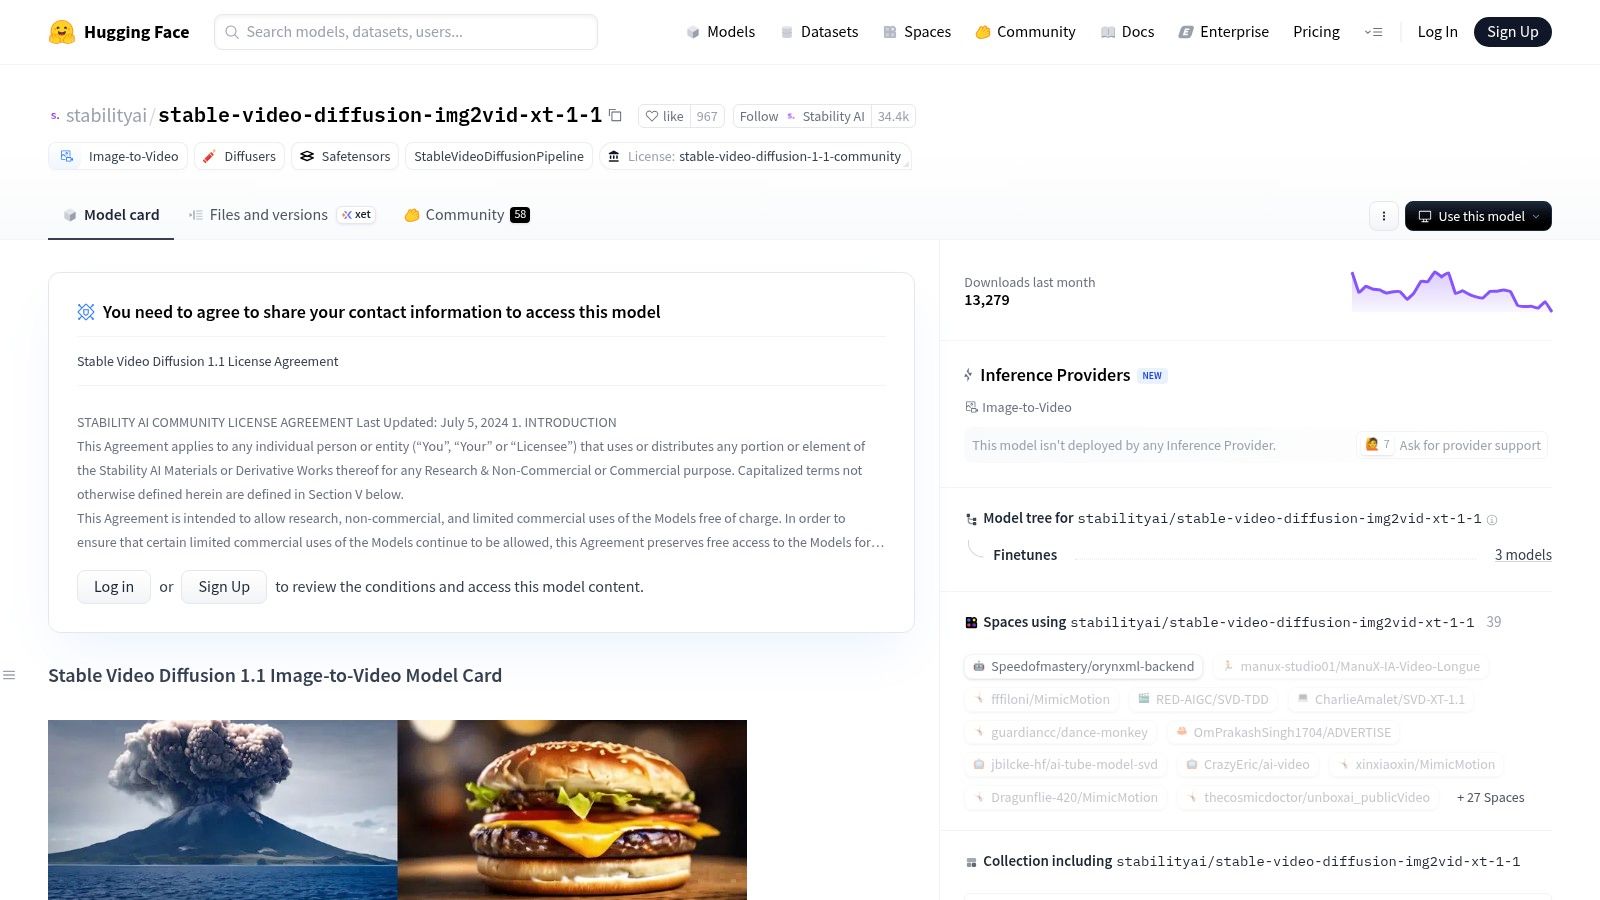
Task: Expand the +27 Spaces list
Action: pos(1490,797)
